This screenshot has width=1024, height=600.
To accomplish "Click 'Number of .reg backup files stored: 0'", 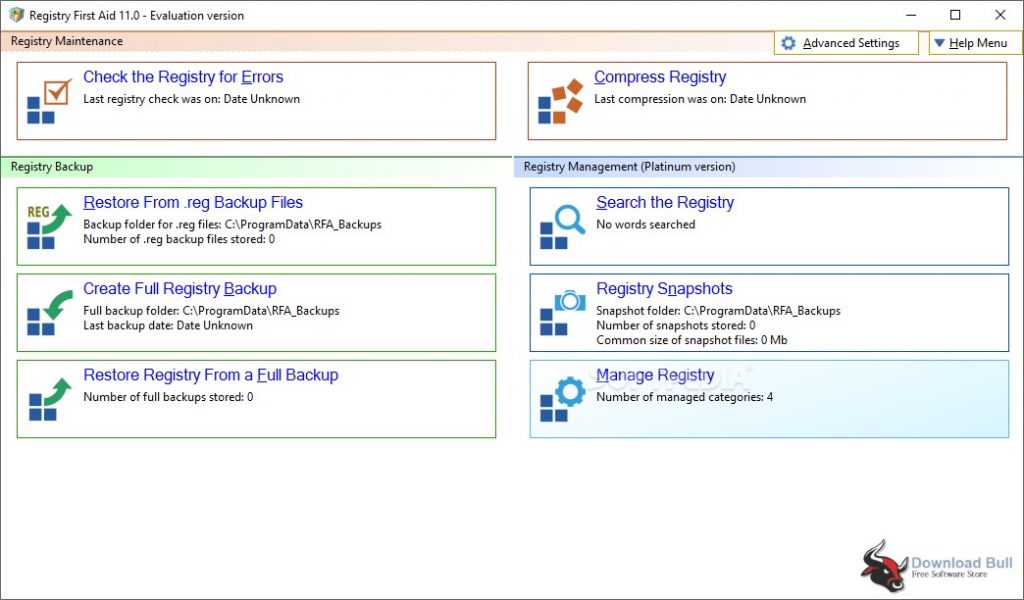I will pyautogui.click(x=179, y=239).
